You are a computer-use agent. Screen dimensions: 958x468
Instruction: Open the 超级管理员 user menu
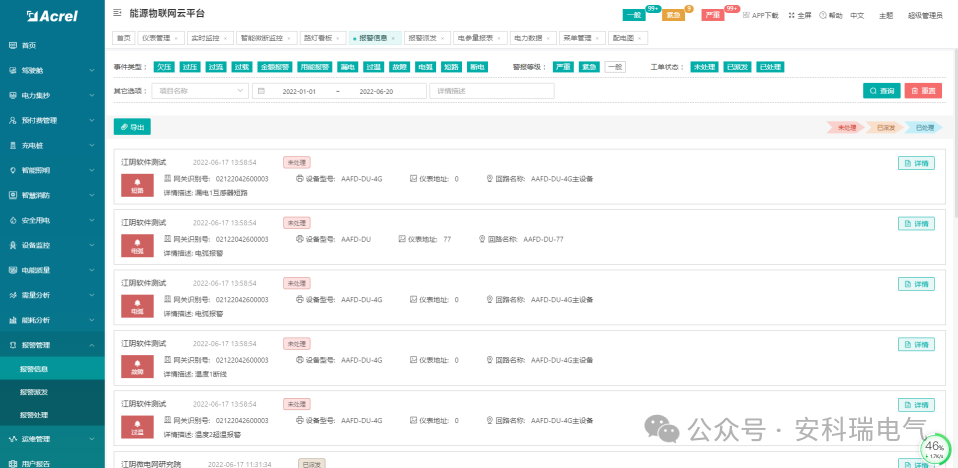[x=925, y=15]
